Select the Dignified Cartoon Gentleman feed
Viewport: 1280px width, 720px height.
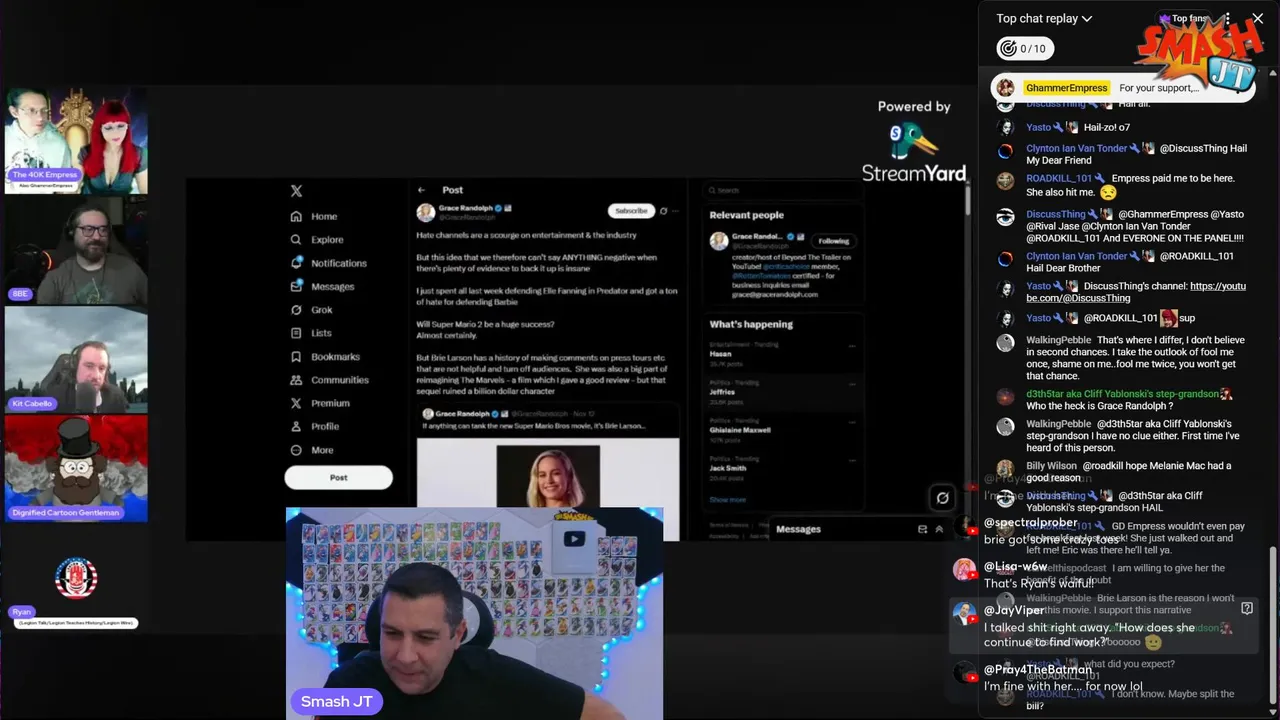tap(76, 469)
